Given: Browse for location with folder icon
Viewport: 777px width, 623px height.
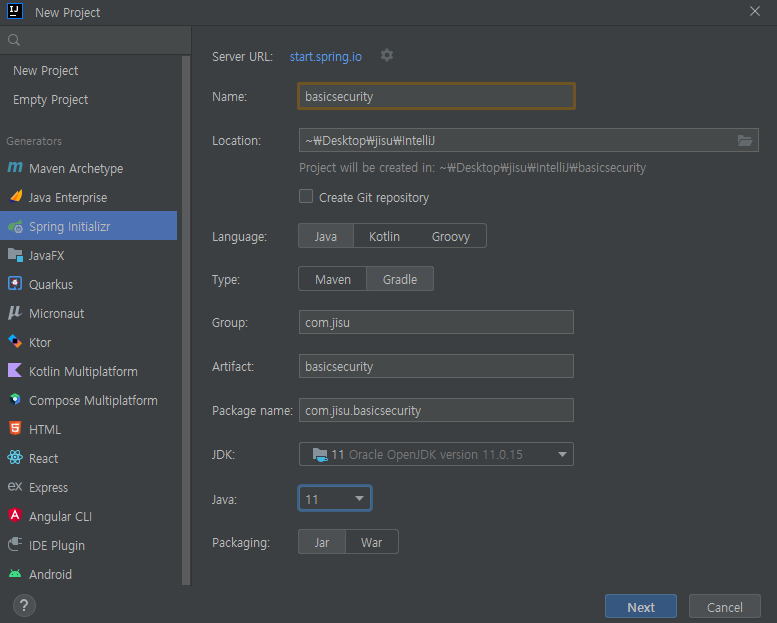Looking at the screenshot, I should (745, 141).
